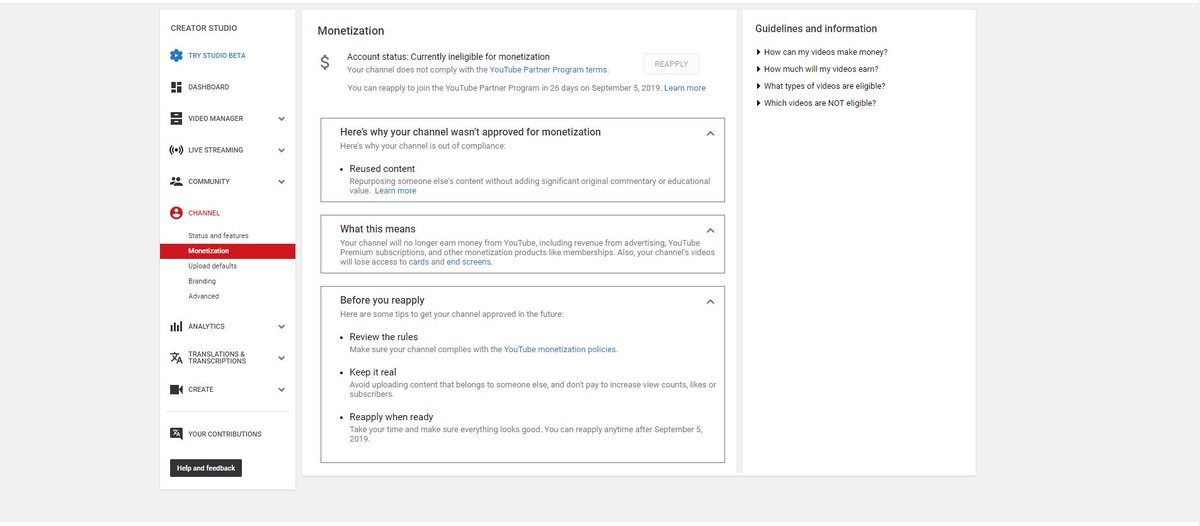Click the Monetization page heading
This screenshot has width=1200, height=526.
pyautogui.click(x=351, y=31)
